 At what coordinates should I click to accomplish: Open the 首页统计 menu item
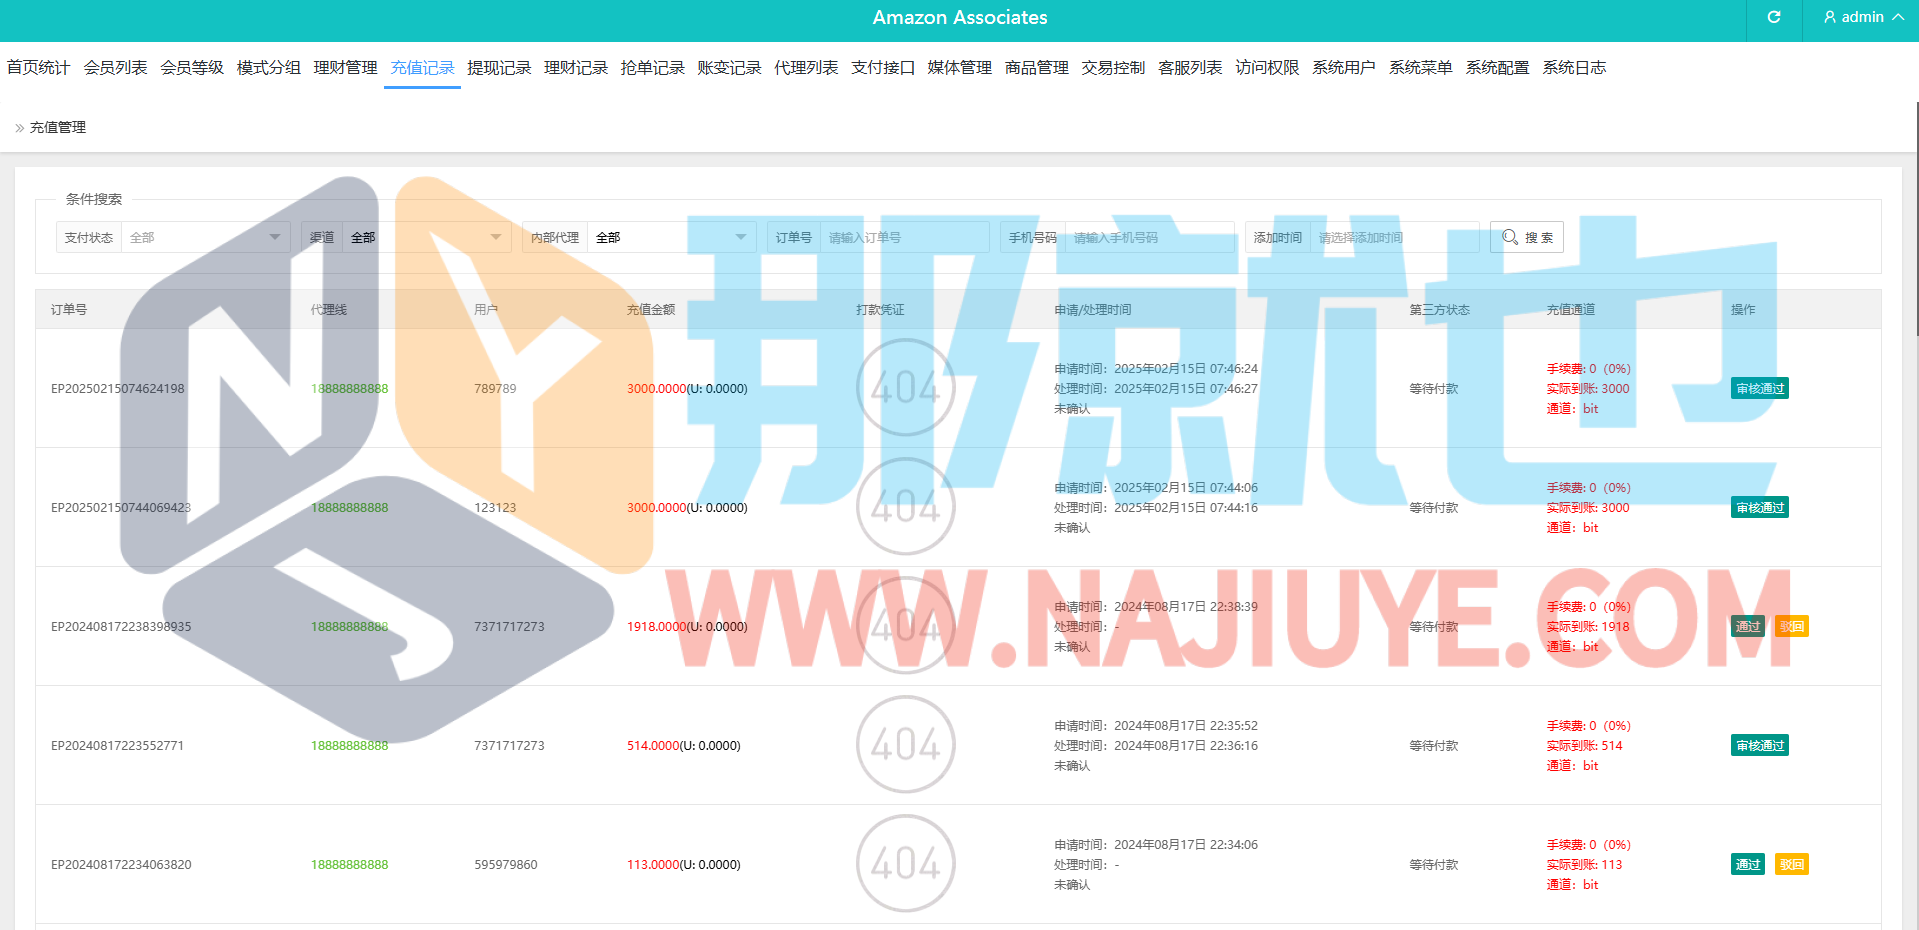(38, 68)
